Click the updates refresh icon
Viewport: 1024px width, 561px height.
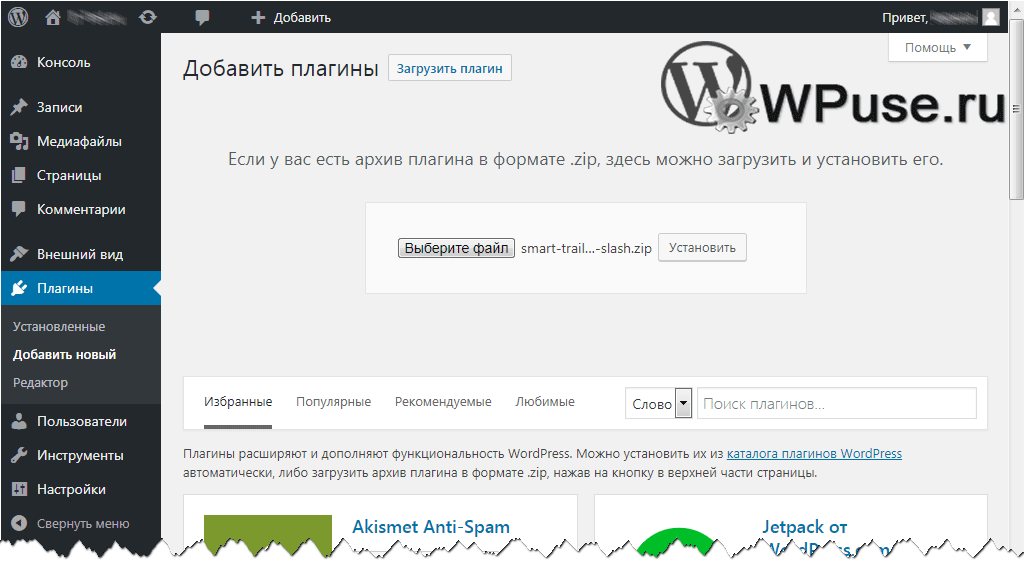click(147, 17)
